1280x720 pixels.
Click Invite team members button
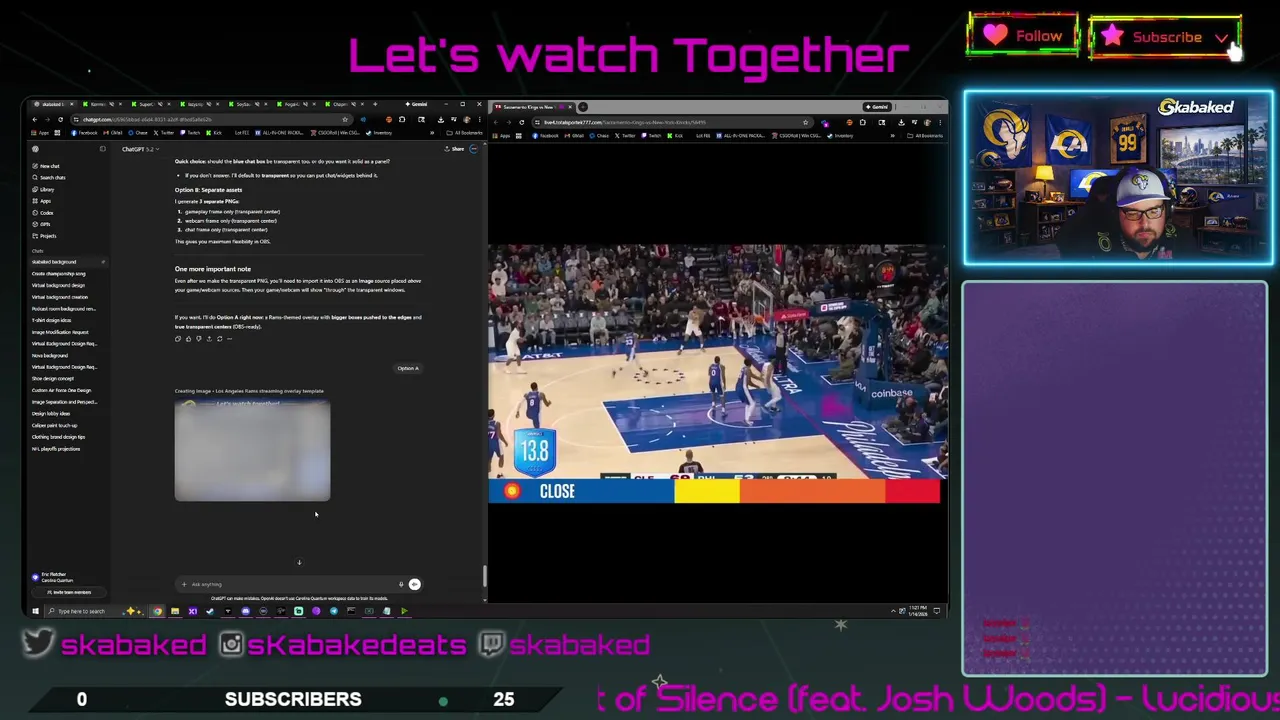[69, 592]
